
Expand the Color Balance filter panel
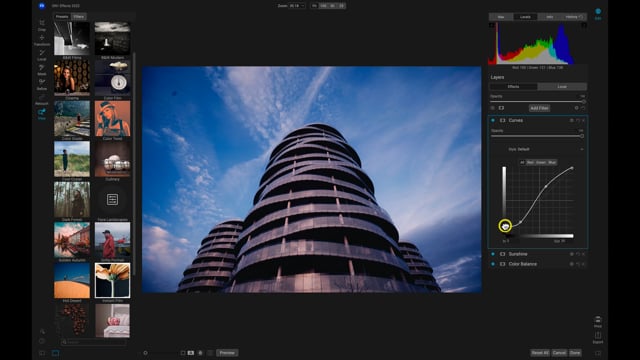522,264
